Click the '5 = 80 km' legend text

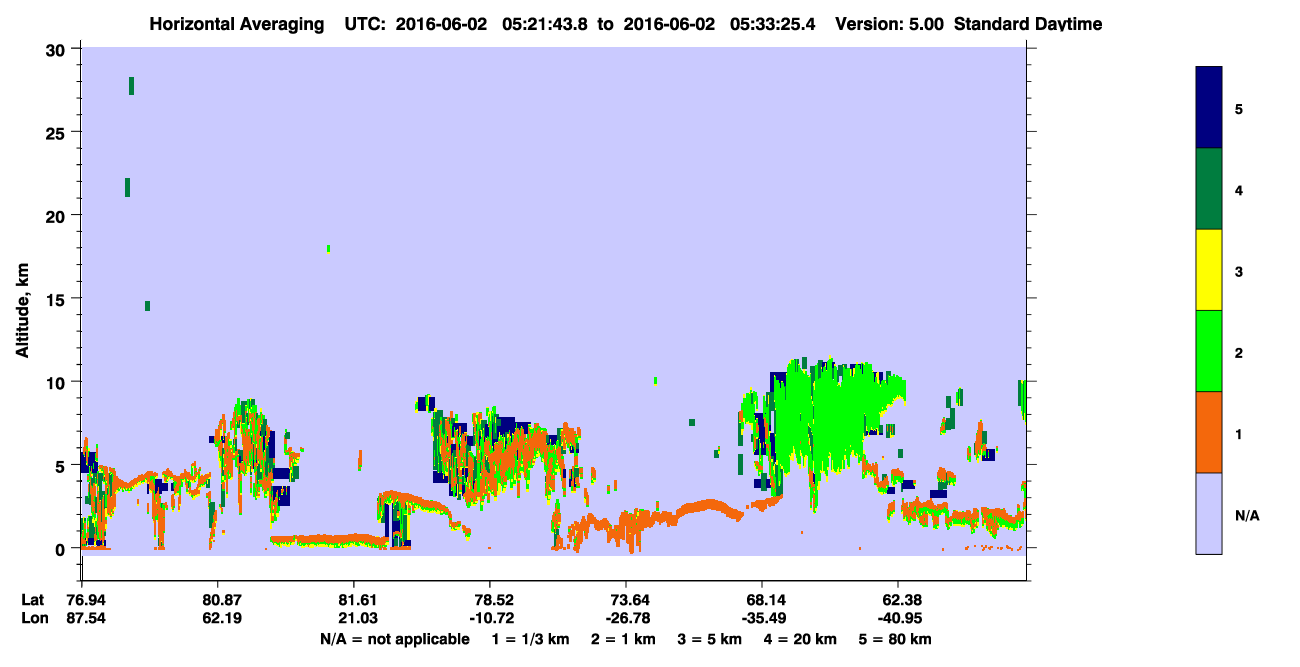click(895, 638)
